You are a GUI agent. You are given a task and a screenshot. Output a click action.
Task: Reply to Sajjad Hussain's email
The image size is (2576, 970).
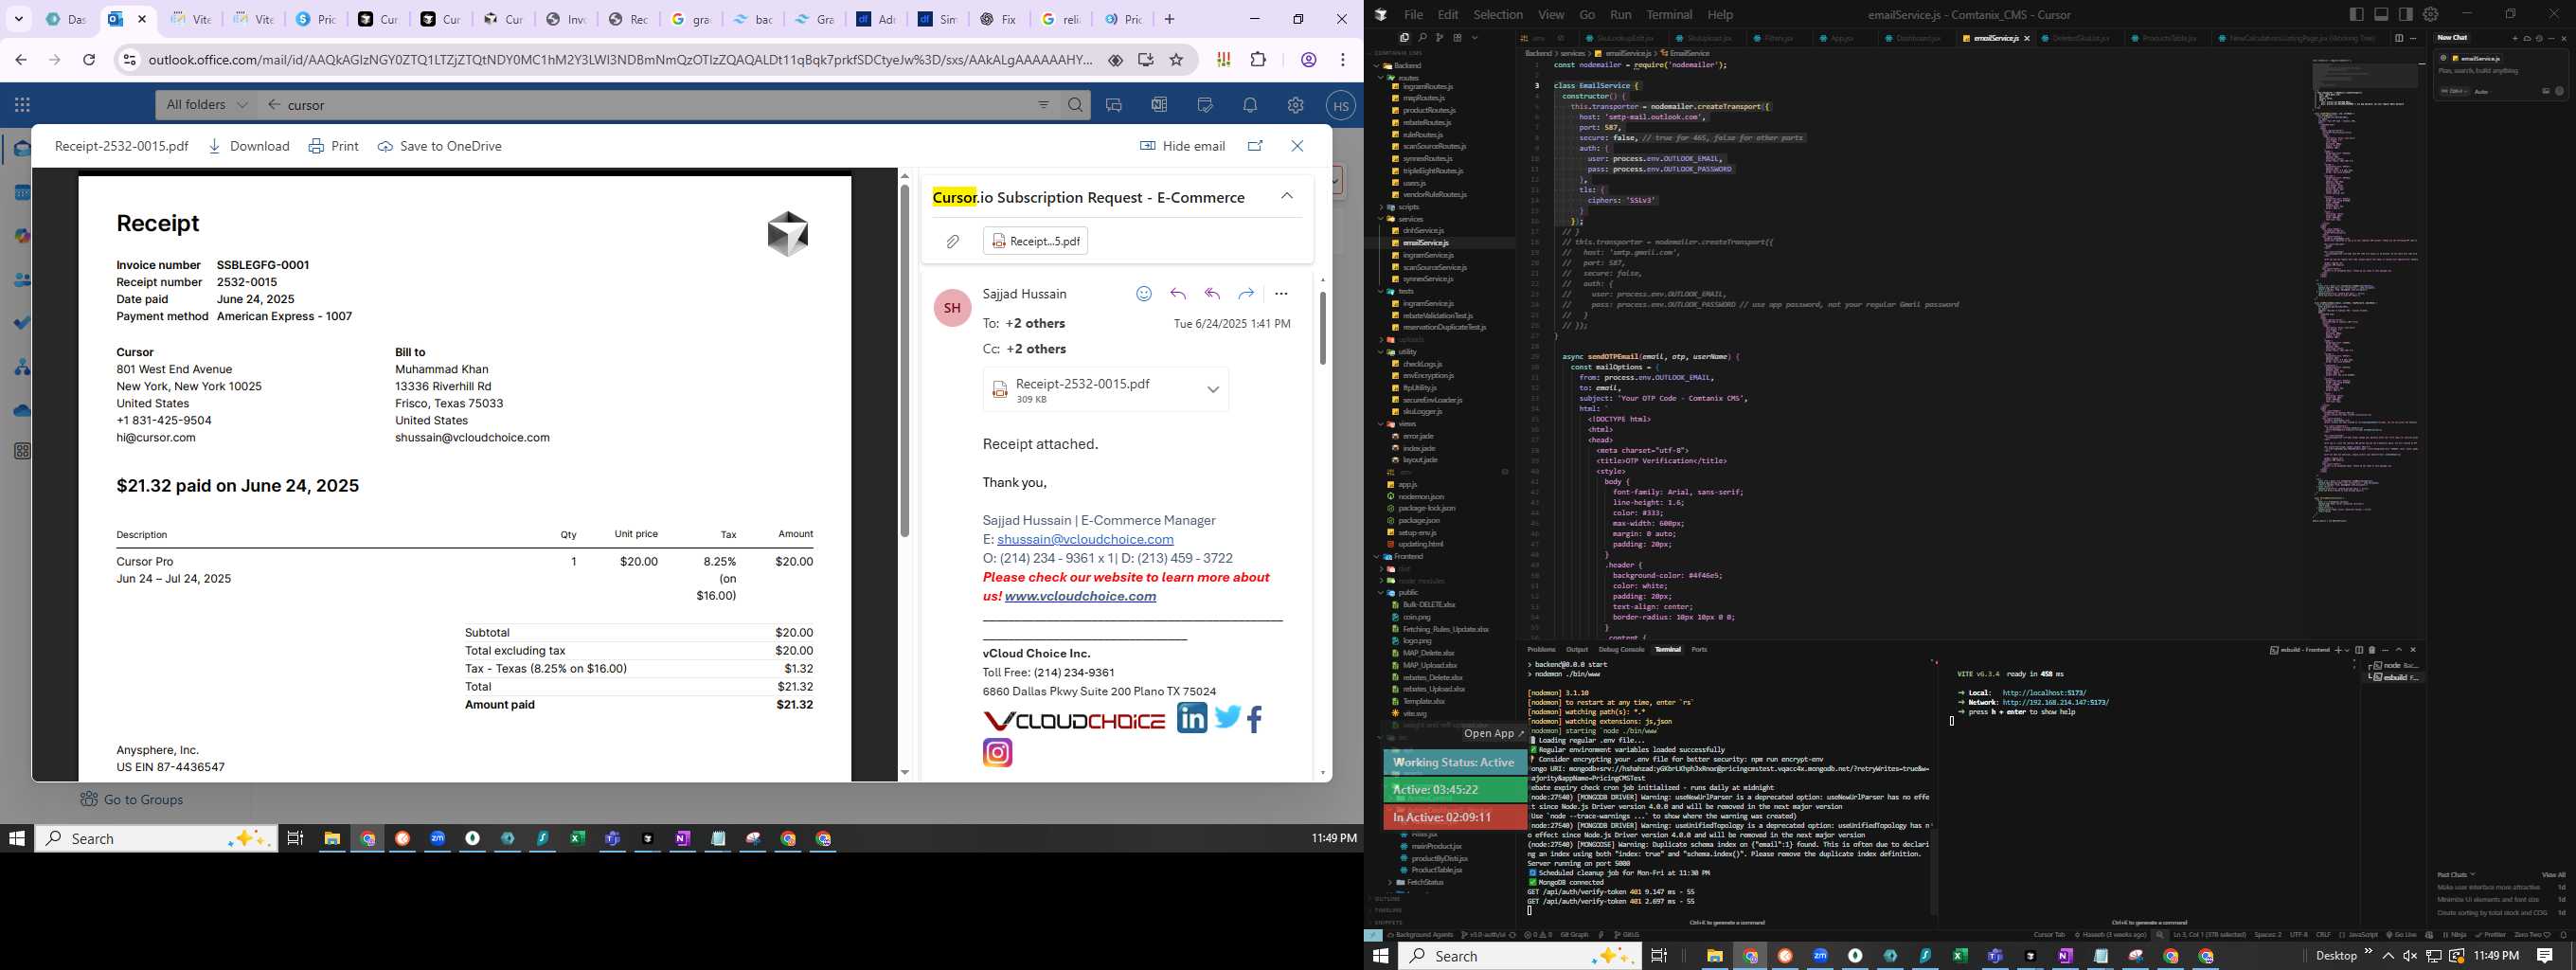click(x=1178, y=294)
